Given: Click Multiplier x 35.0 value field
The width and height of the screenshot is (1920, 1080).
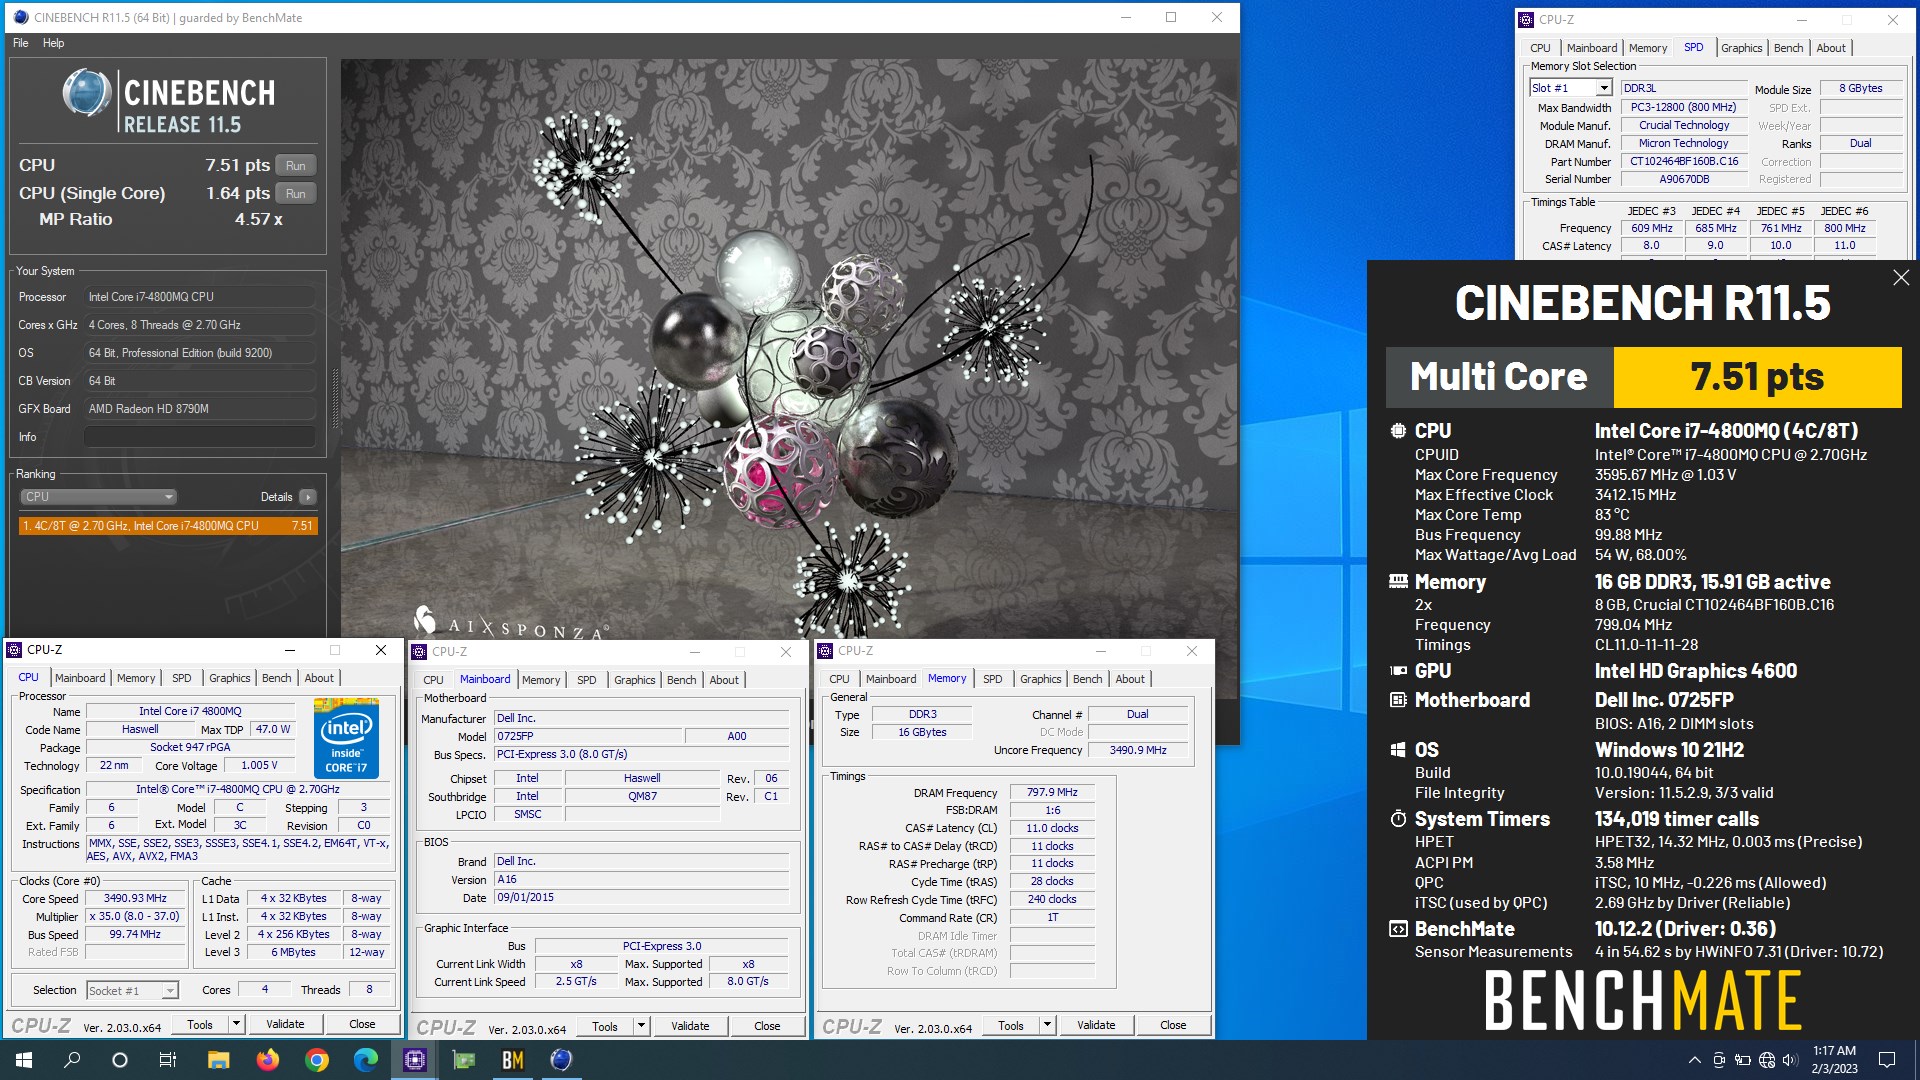Looking at the screenshot, I should (x=135, y=917).
